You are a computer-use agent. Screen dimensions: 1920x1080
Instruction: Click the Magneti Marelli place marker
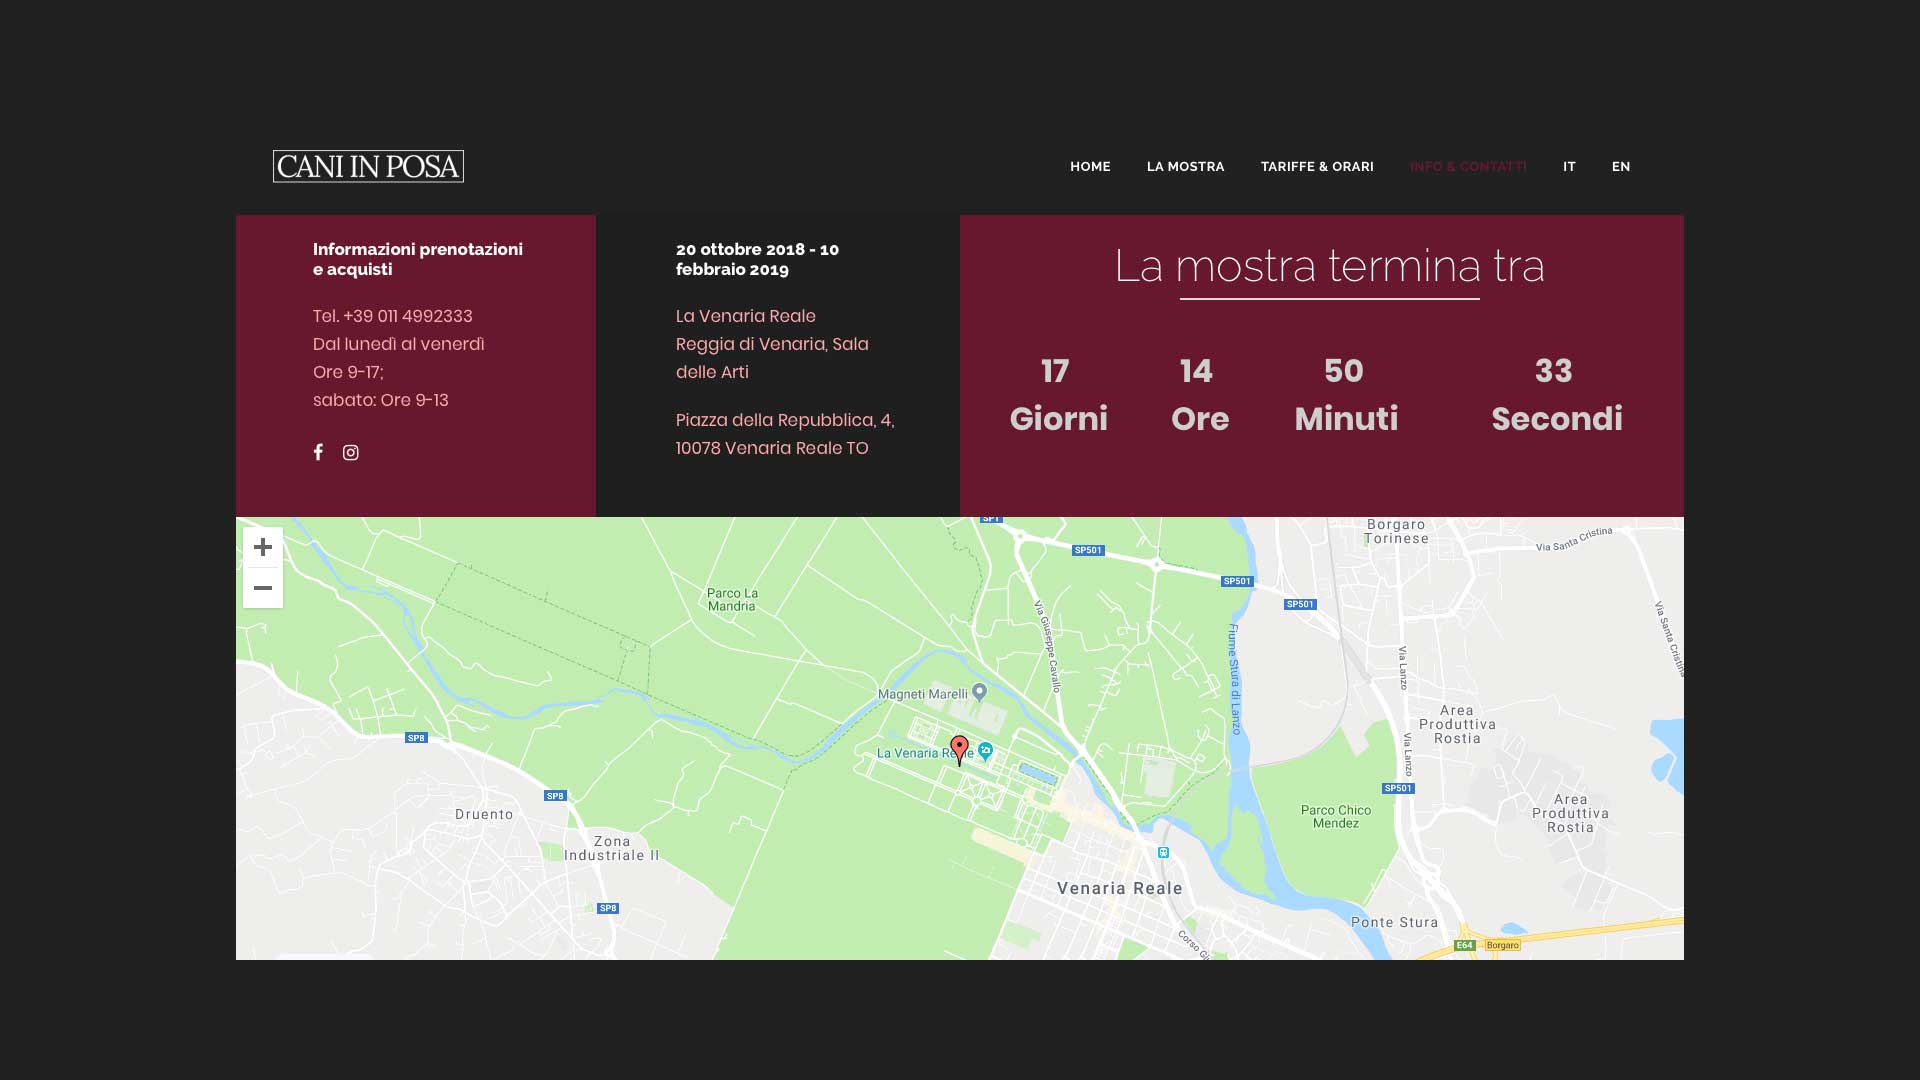click(x=980, y=691)
